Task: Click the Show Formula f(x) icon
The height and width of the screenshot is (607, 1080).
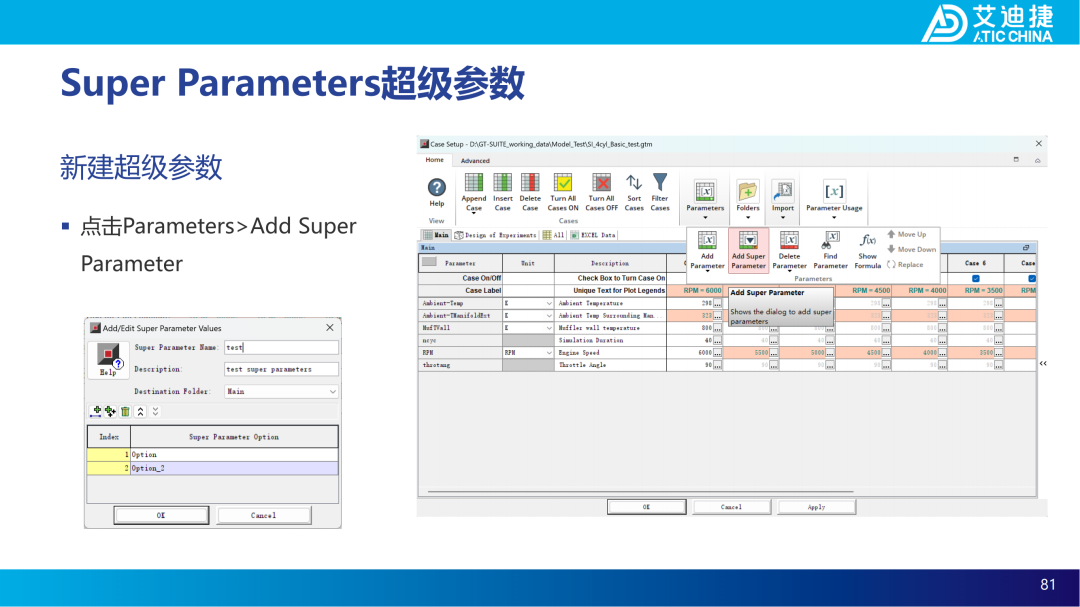Action: tap(868, 240)
